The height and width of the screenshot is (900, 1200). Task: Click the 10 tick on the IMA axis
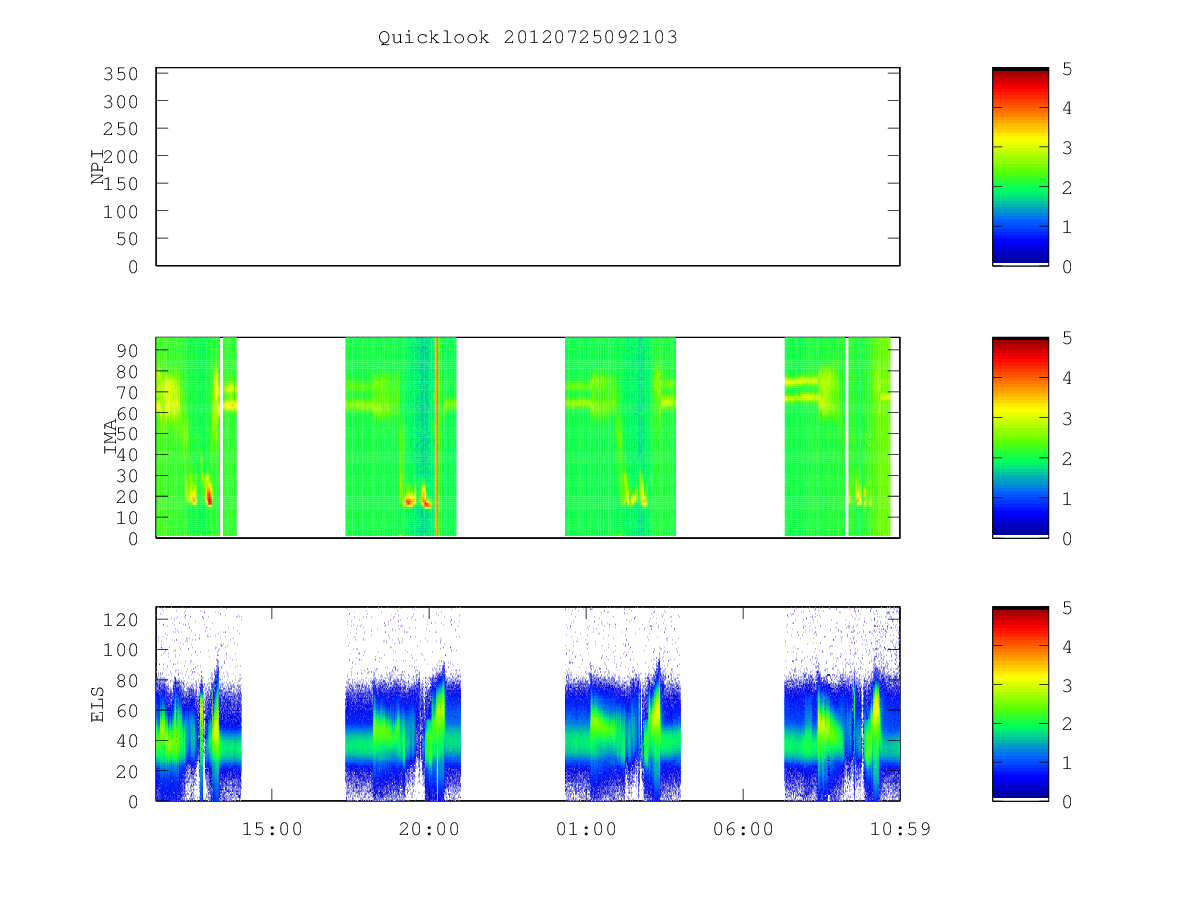click(x=128, y=517)
